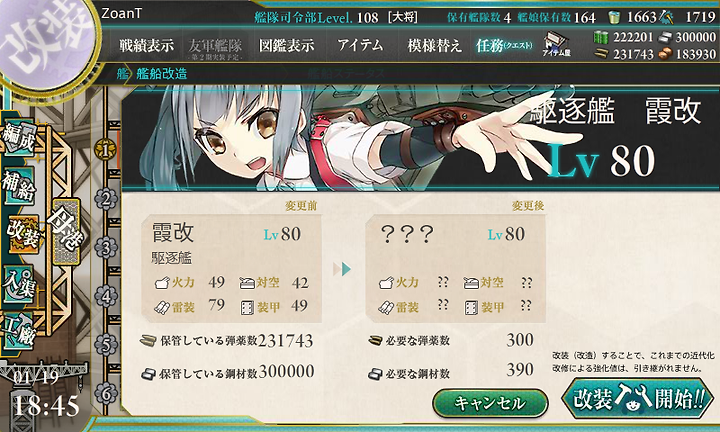720x432 pixels.
Task: Open the アイテム menu item
Action: [x=360, y=45]
